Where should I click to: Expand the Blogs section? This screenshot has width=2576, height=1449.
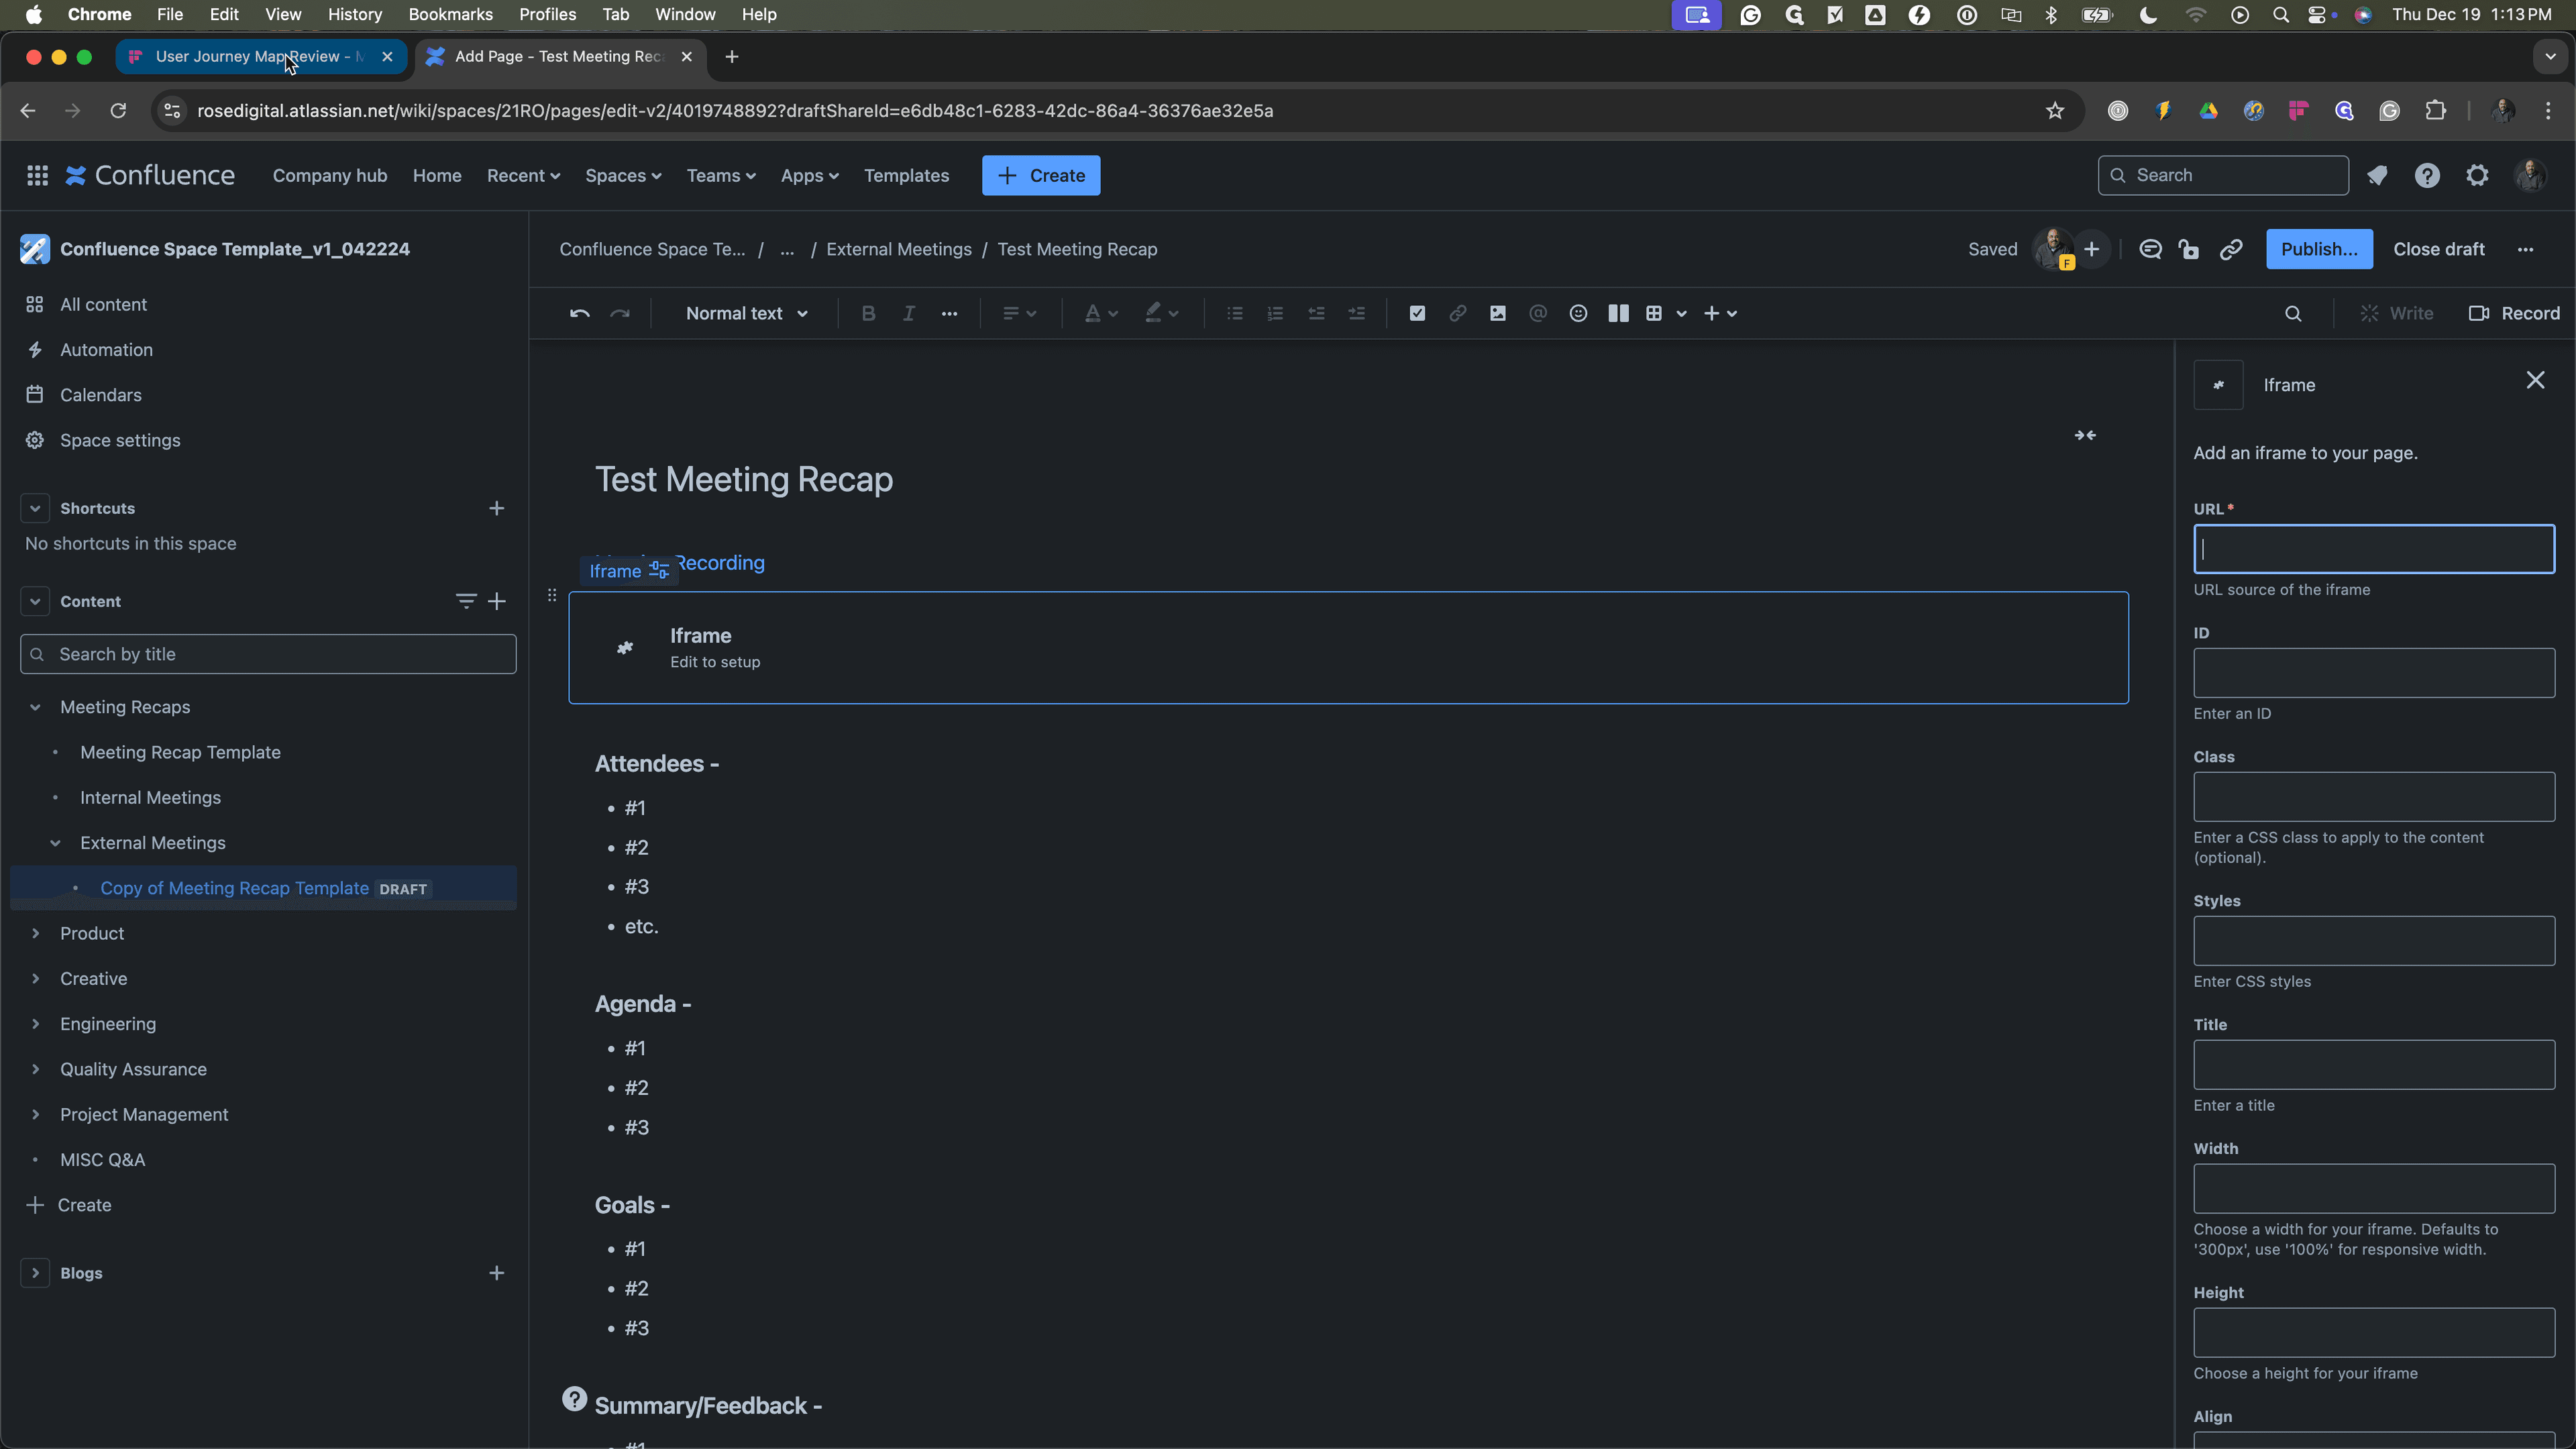[35, 1273]
